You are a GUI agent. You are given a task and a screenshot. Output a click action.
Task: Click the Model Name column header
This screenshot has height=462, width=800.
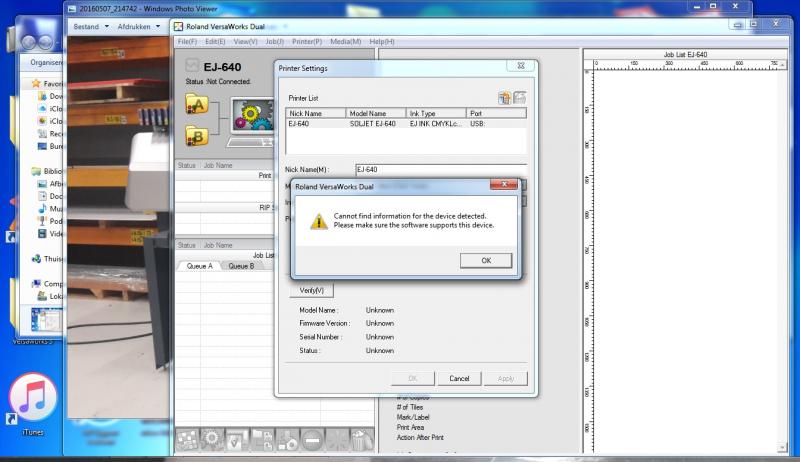376,113
